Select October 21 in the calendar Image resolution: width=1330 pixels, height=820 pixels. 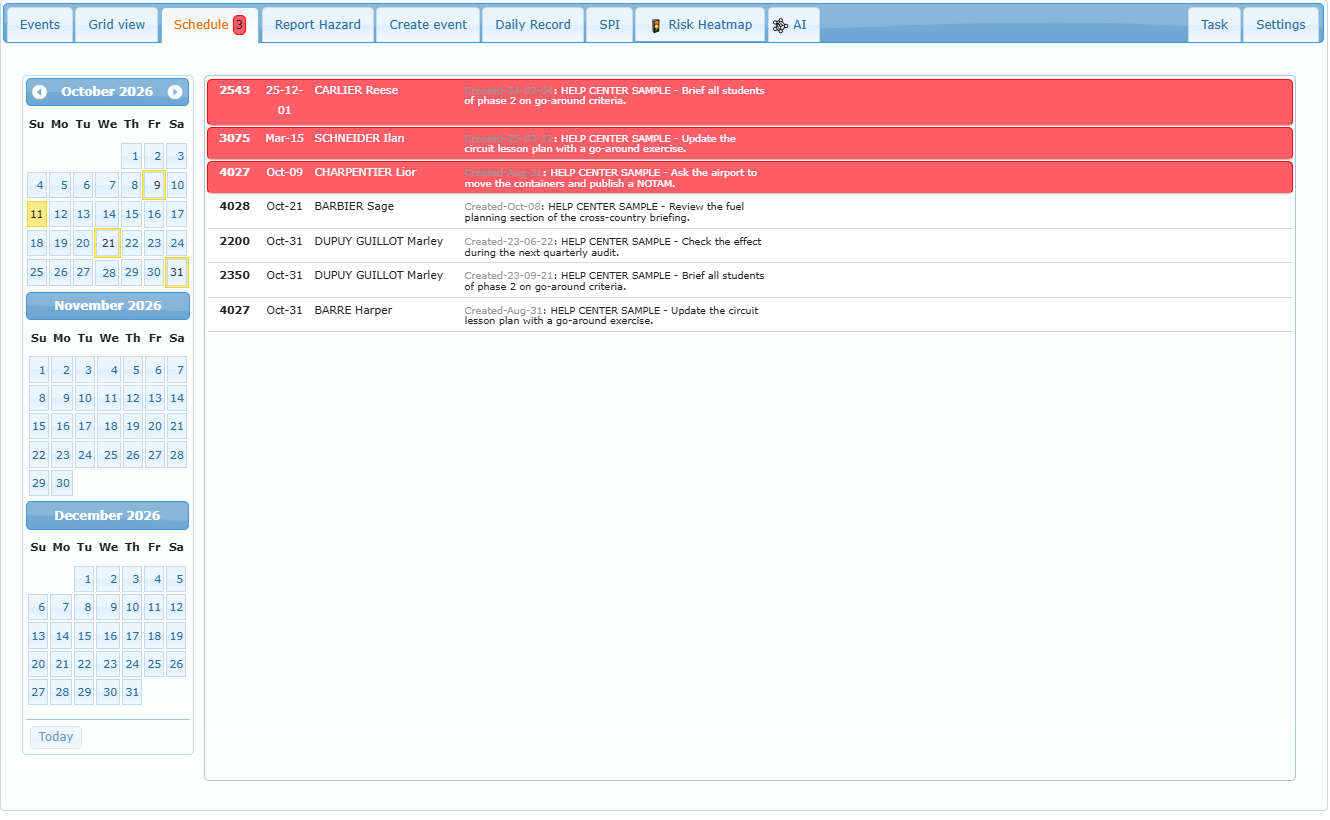point(108,243)
